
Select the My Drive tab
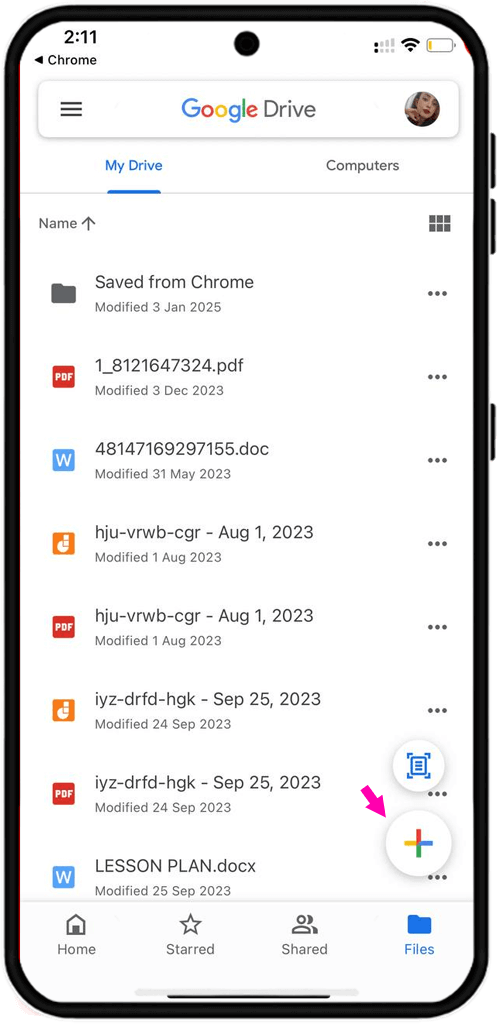click(134, 165)
